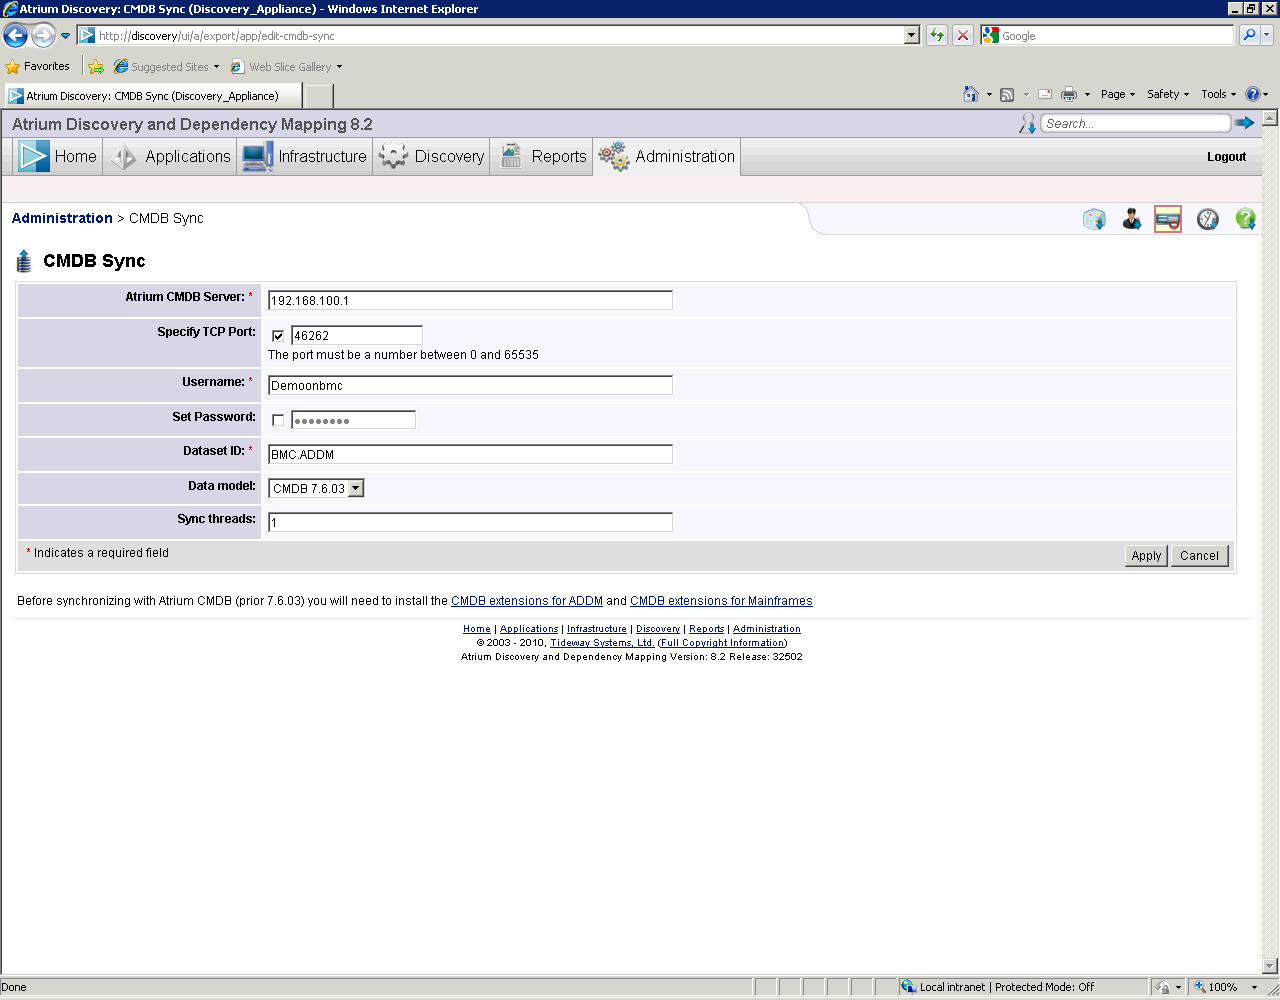This screenshot has width=1280, height=1000.
Task: Click the user profile icon with suit
Action: coord(1131,219)
